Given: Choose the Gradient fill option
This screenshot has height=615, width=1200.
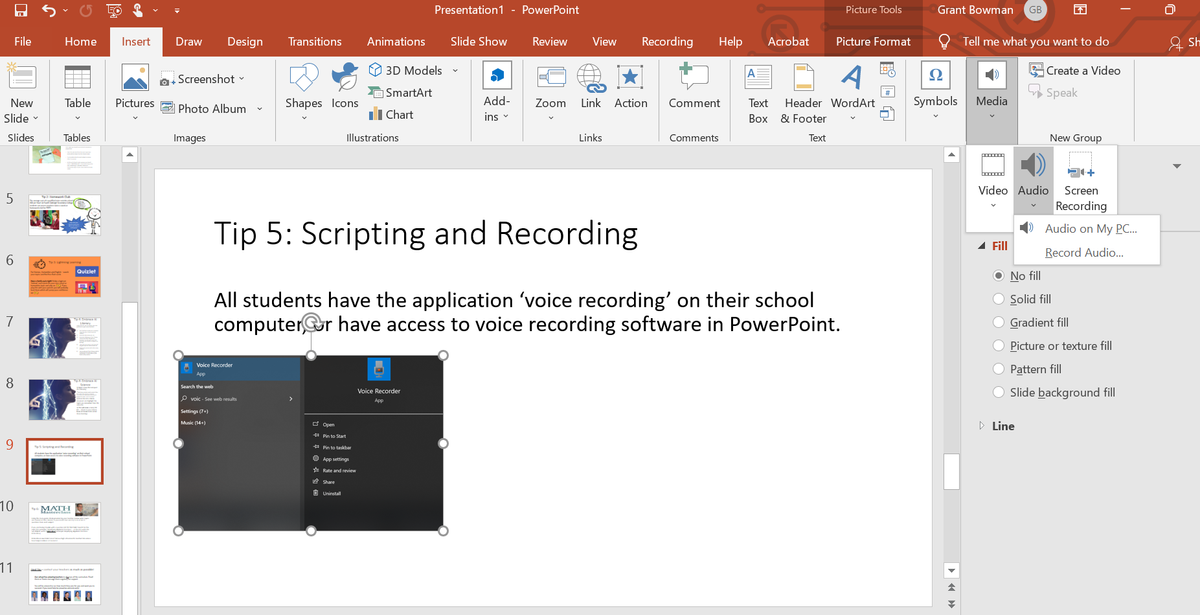Looking at the screenshot, I should 998,322.
